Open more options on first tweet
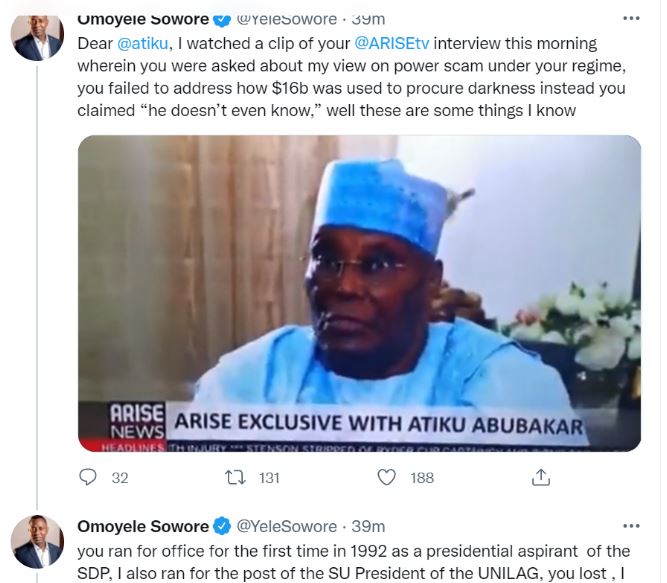Screen dimensions: 667x583 630,19
